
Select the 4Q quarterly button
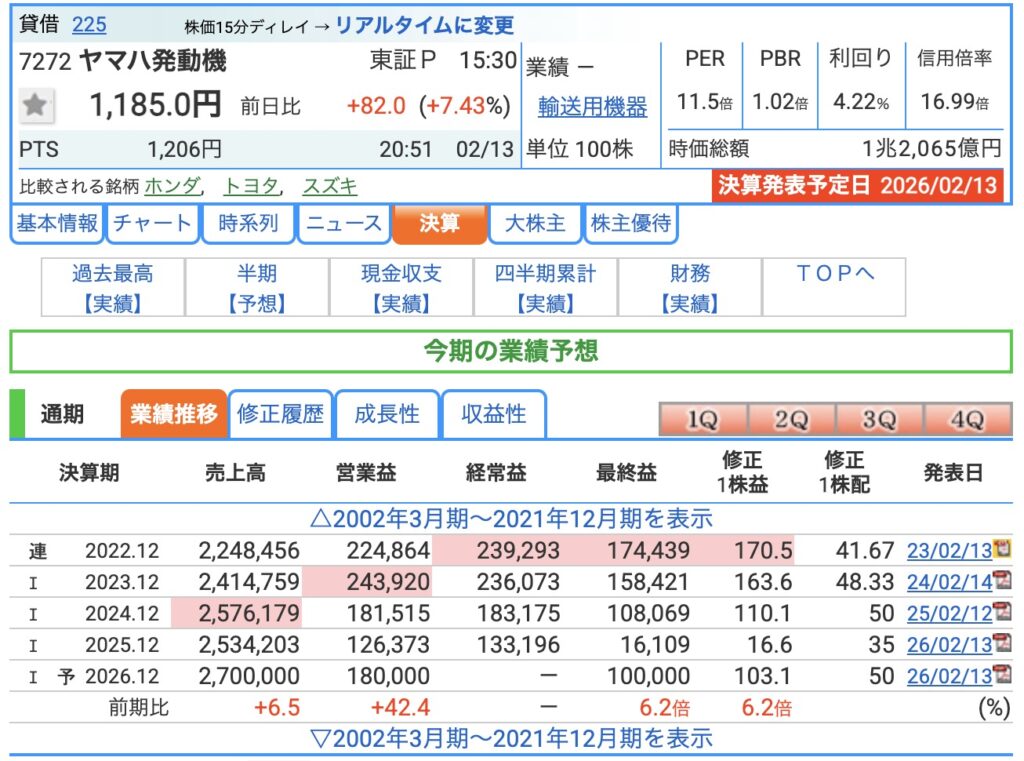(967, 420)
